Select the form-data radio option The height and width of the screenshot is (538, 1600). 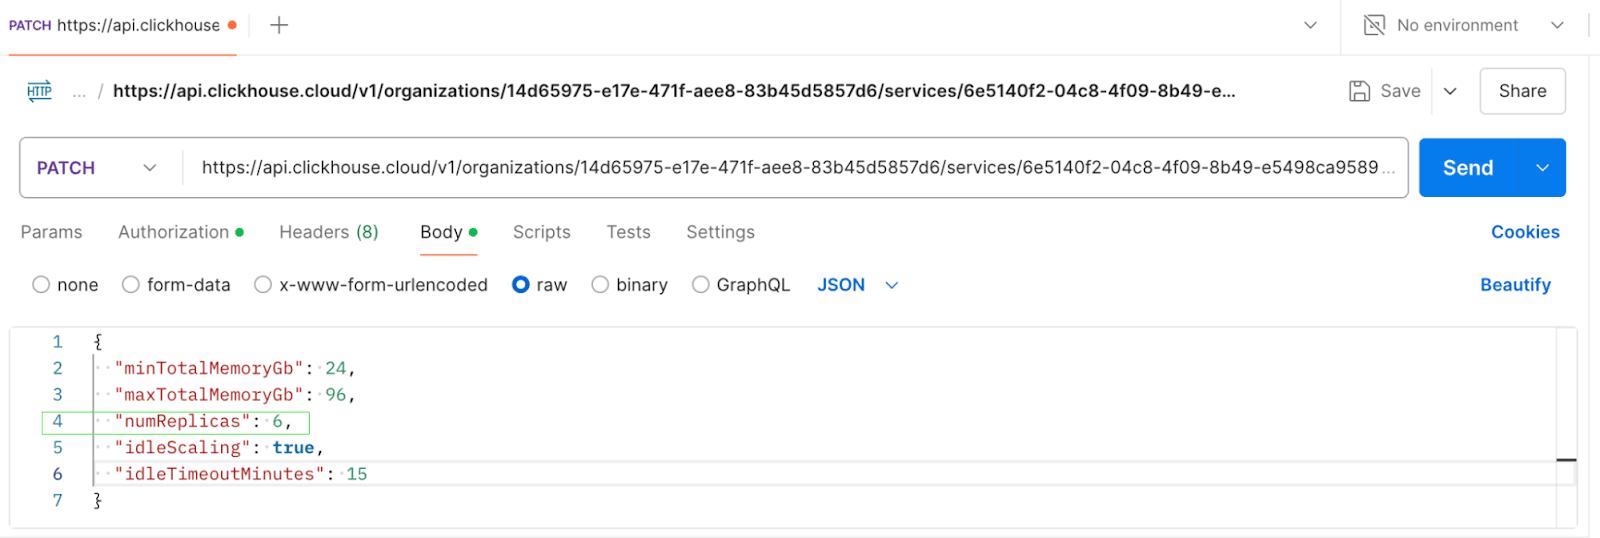[x=131, y=285]
